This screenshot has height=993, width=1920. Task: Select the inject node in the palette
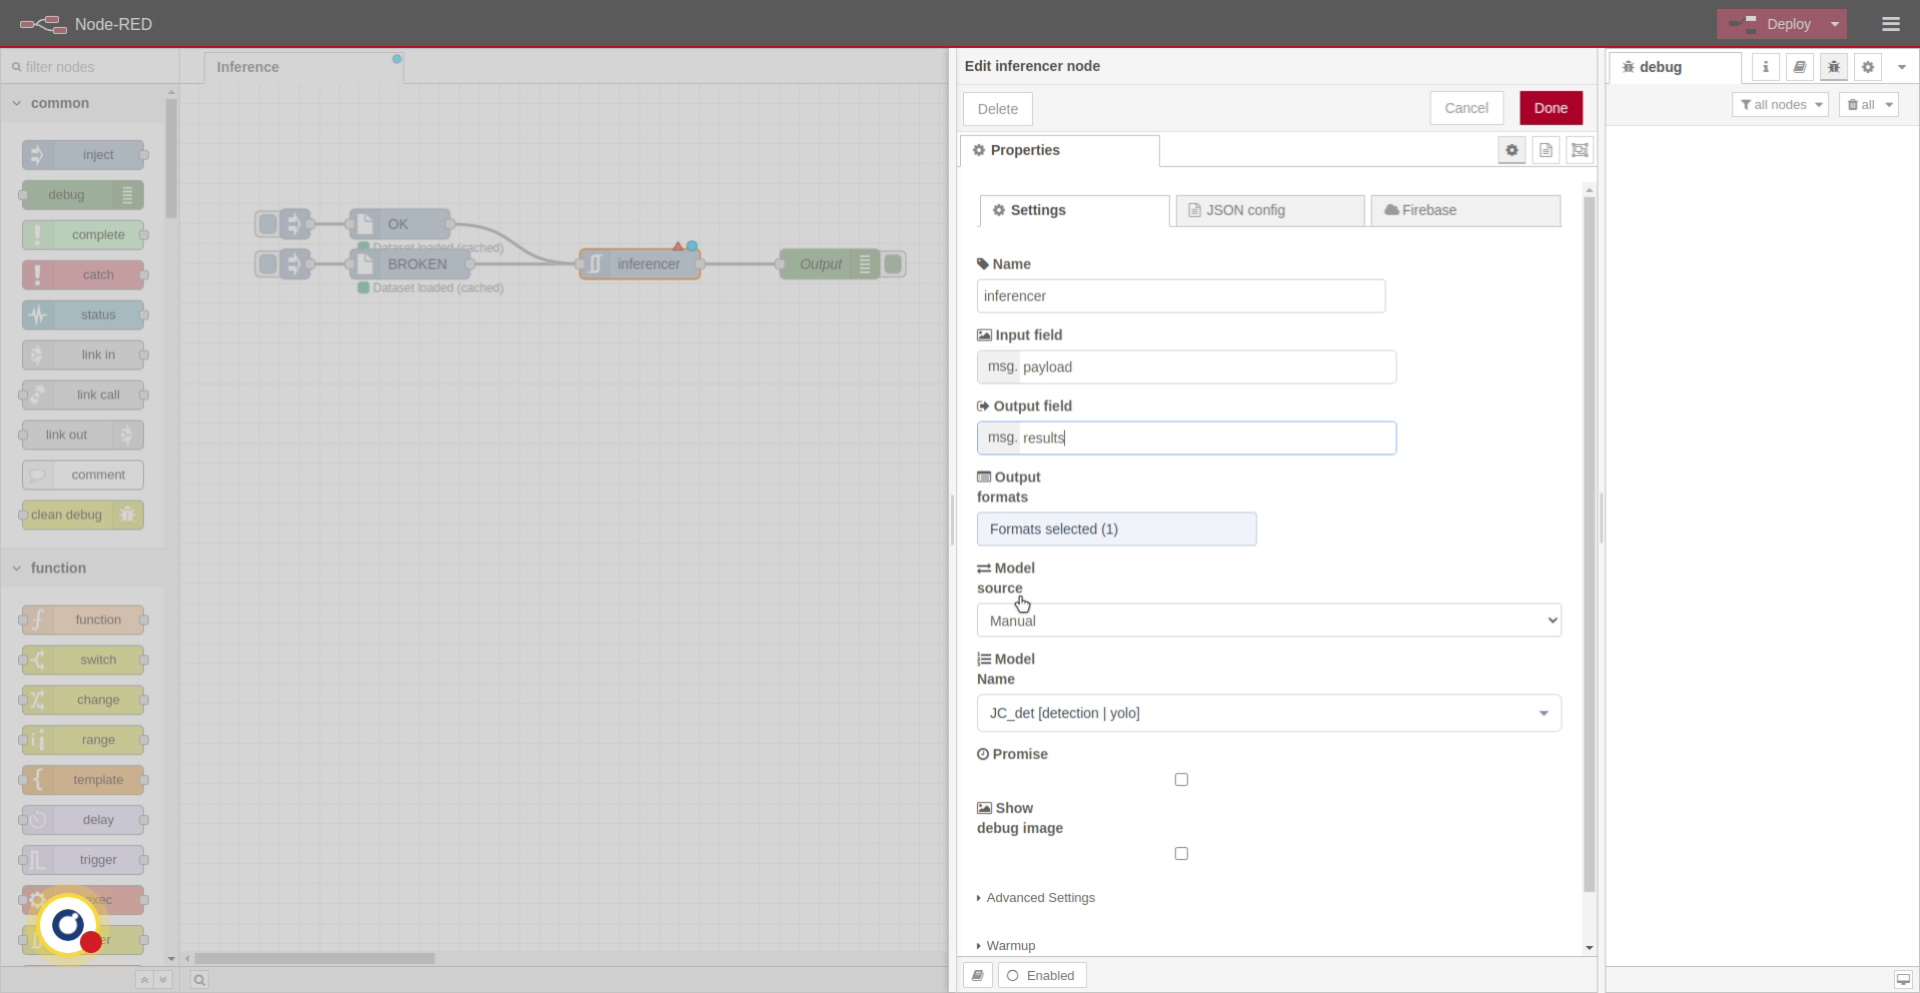83,154
